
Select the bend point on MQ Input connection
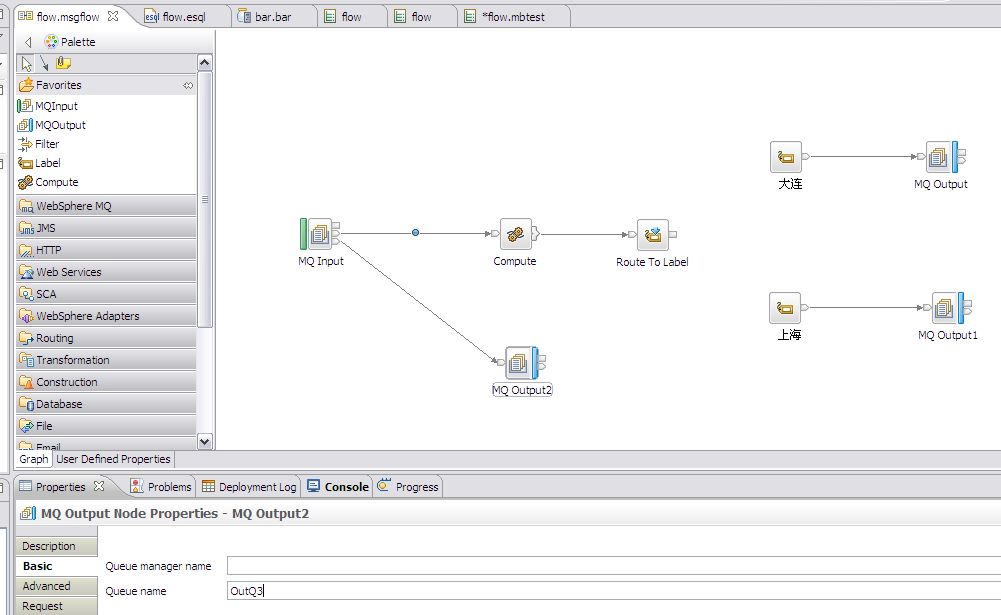416,233
